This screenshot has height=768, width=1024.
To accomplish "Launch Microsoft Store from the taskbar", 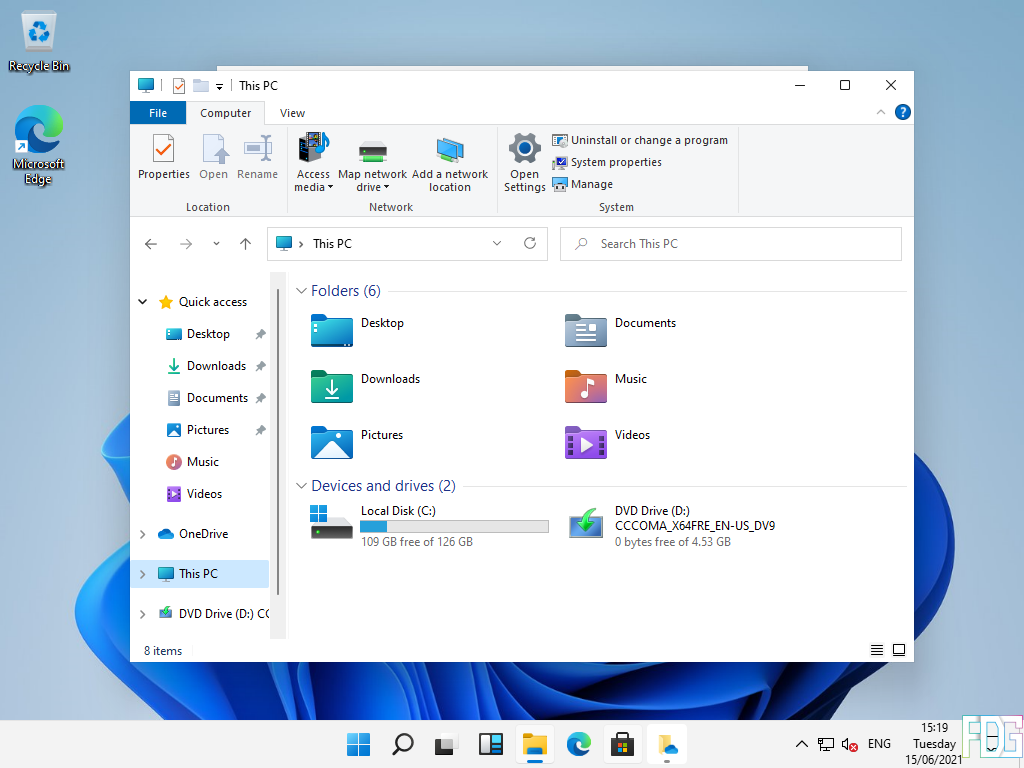I will pos(622,744).
